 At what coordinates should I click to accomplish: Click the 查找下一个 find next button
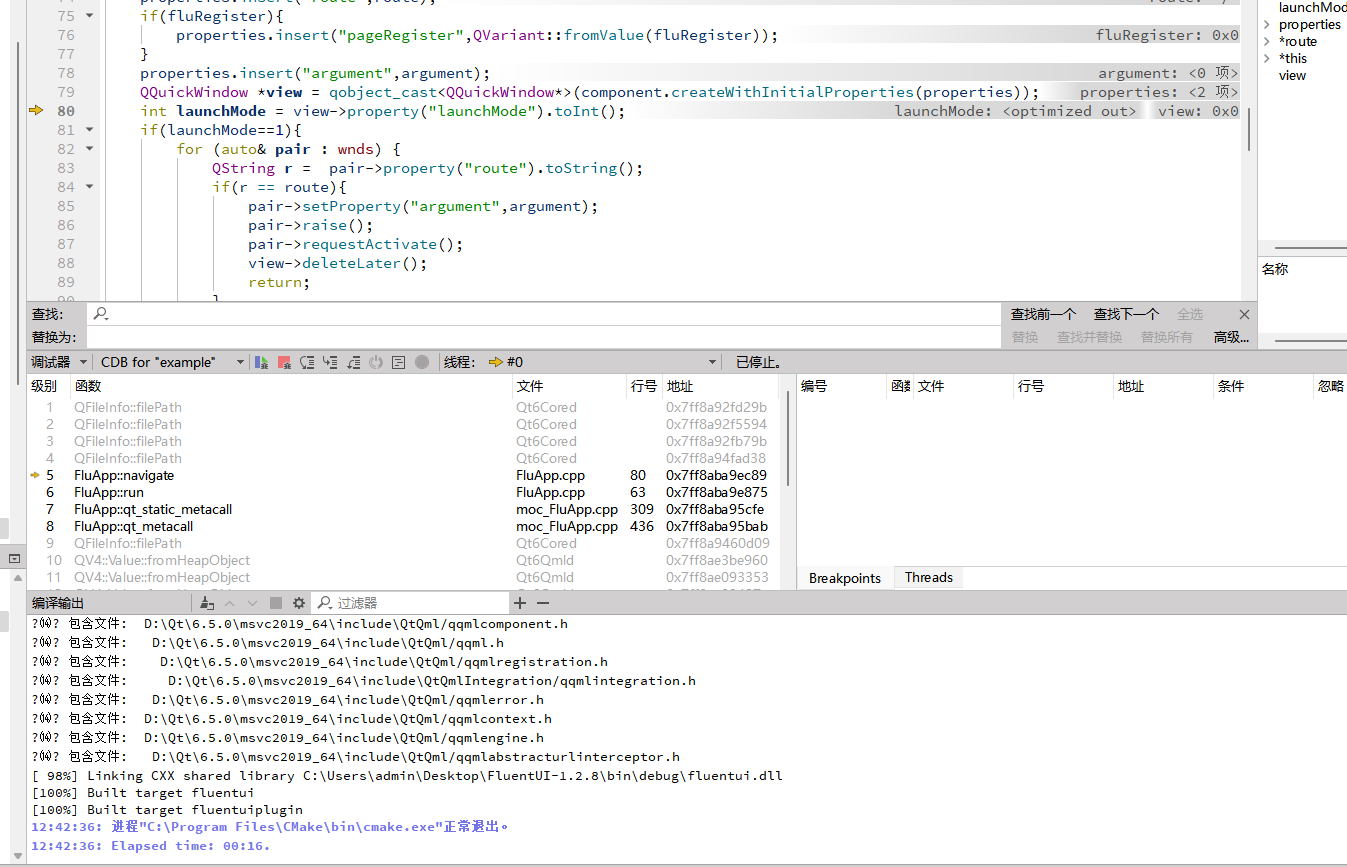tap(1125, 313)
